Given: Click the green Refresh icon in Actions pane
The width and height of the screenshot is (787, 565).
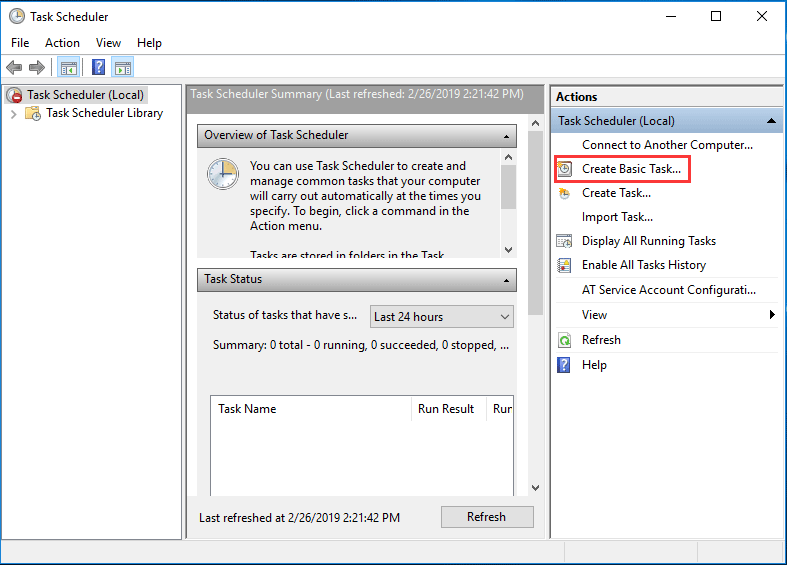Looking at the screenshot, I should pyautogui.click(x=564, y=340).
